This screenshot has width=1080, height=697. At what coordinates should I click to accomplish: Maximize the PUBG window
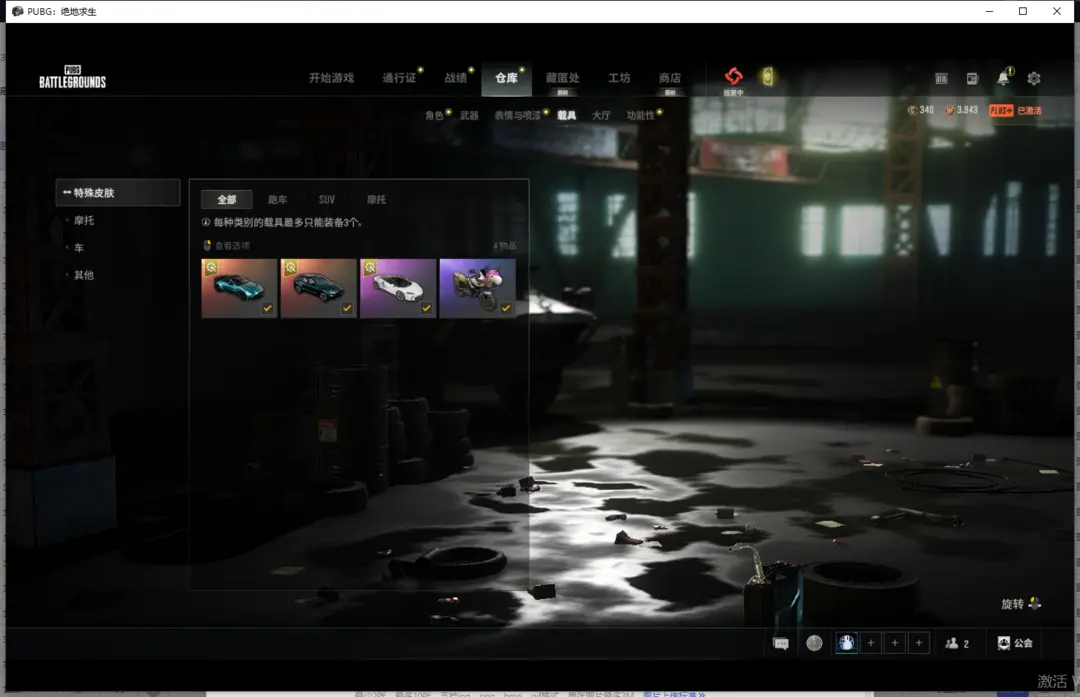pyautogui.click(x=1023, y=11)
